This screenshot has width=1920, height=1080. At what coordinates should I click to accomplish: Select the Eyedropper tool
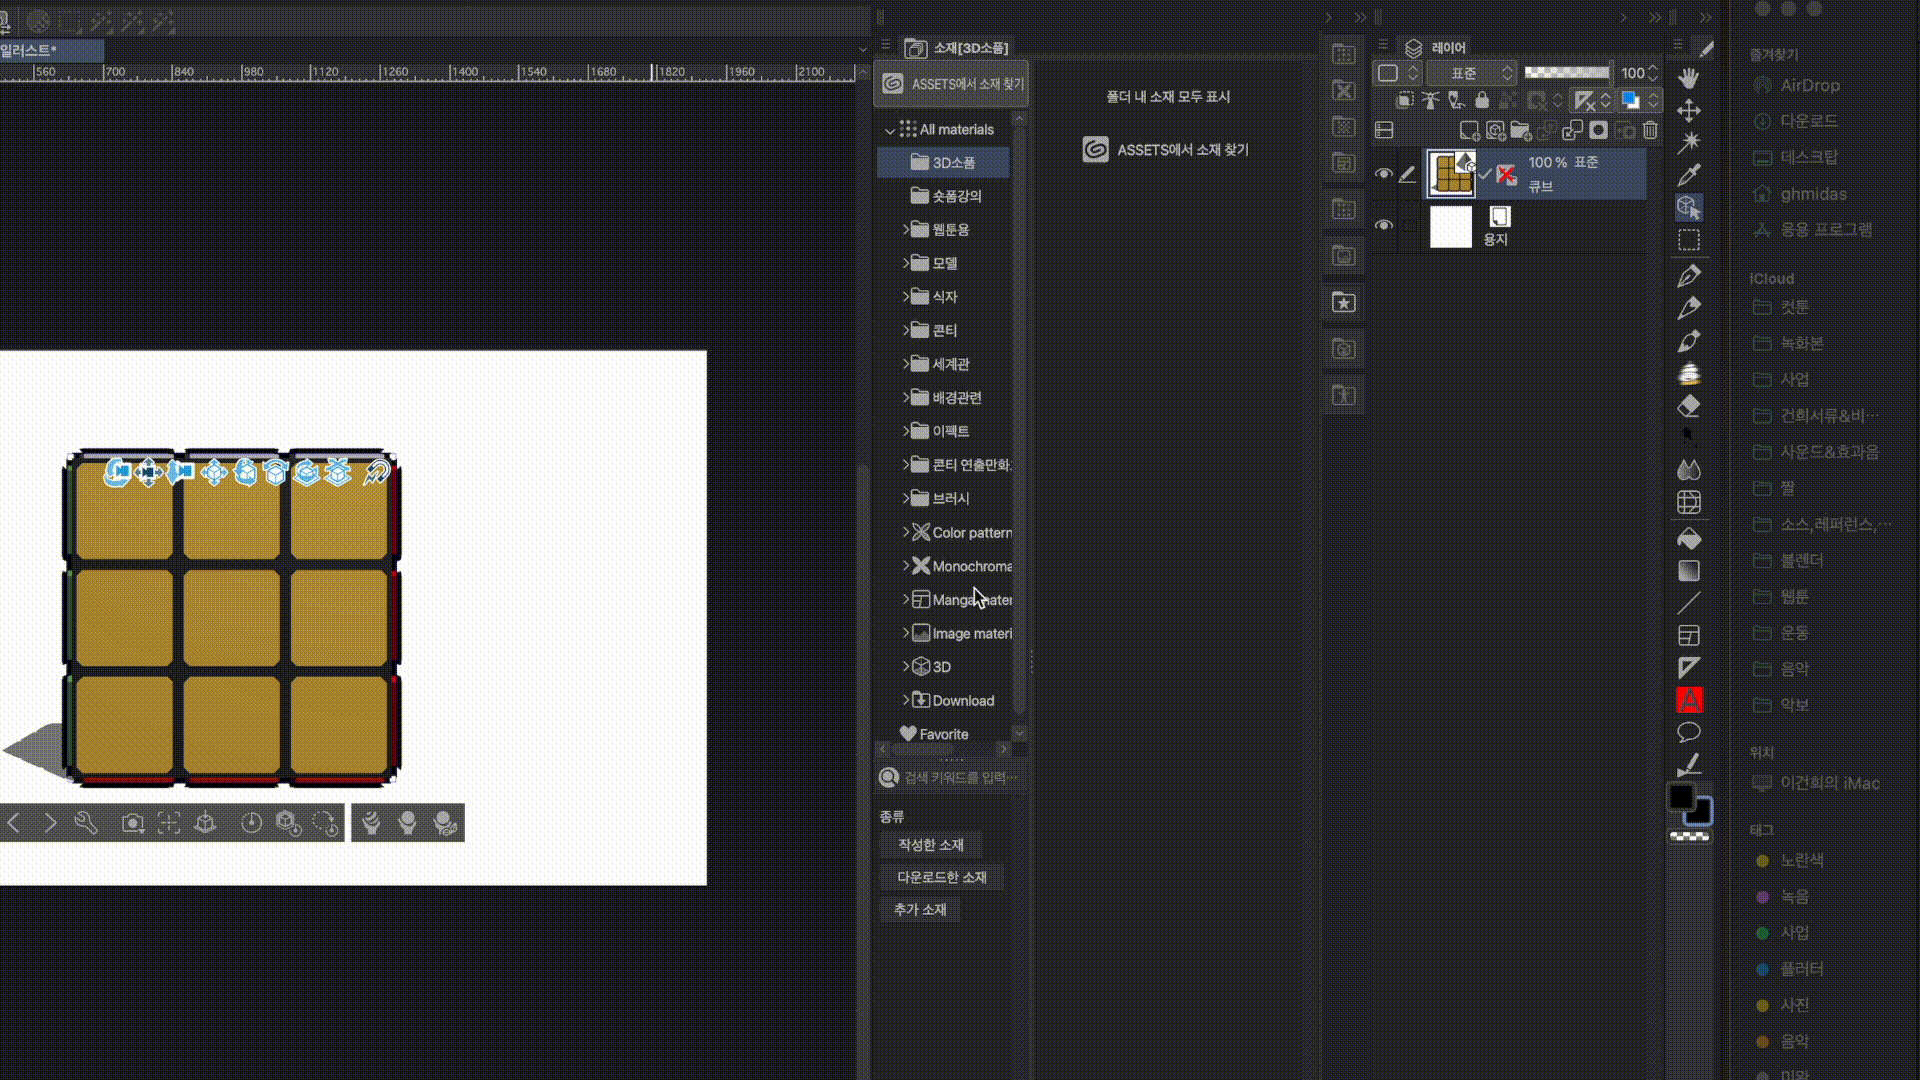(x=1689, y=175)
